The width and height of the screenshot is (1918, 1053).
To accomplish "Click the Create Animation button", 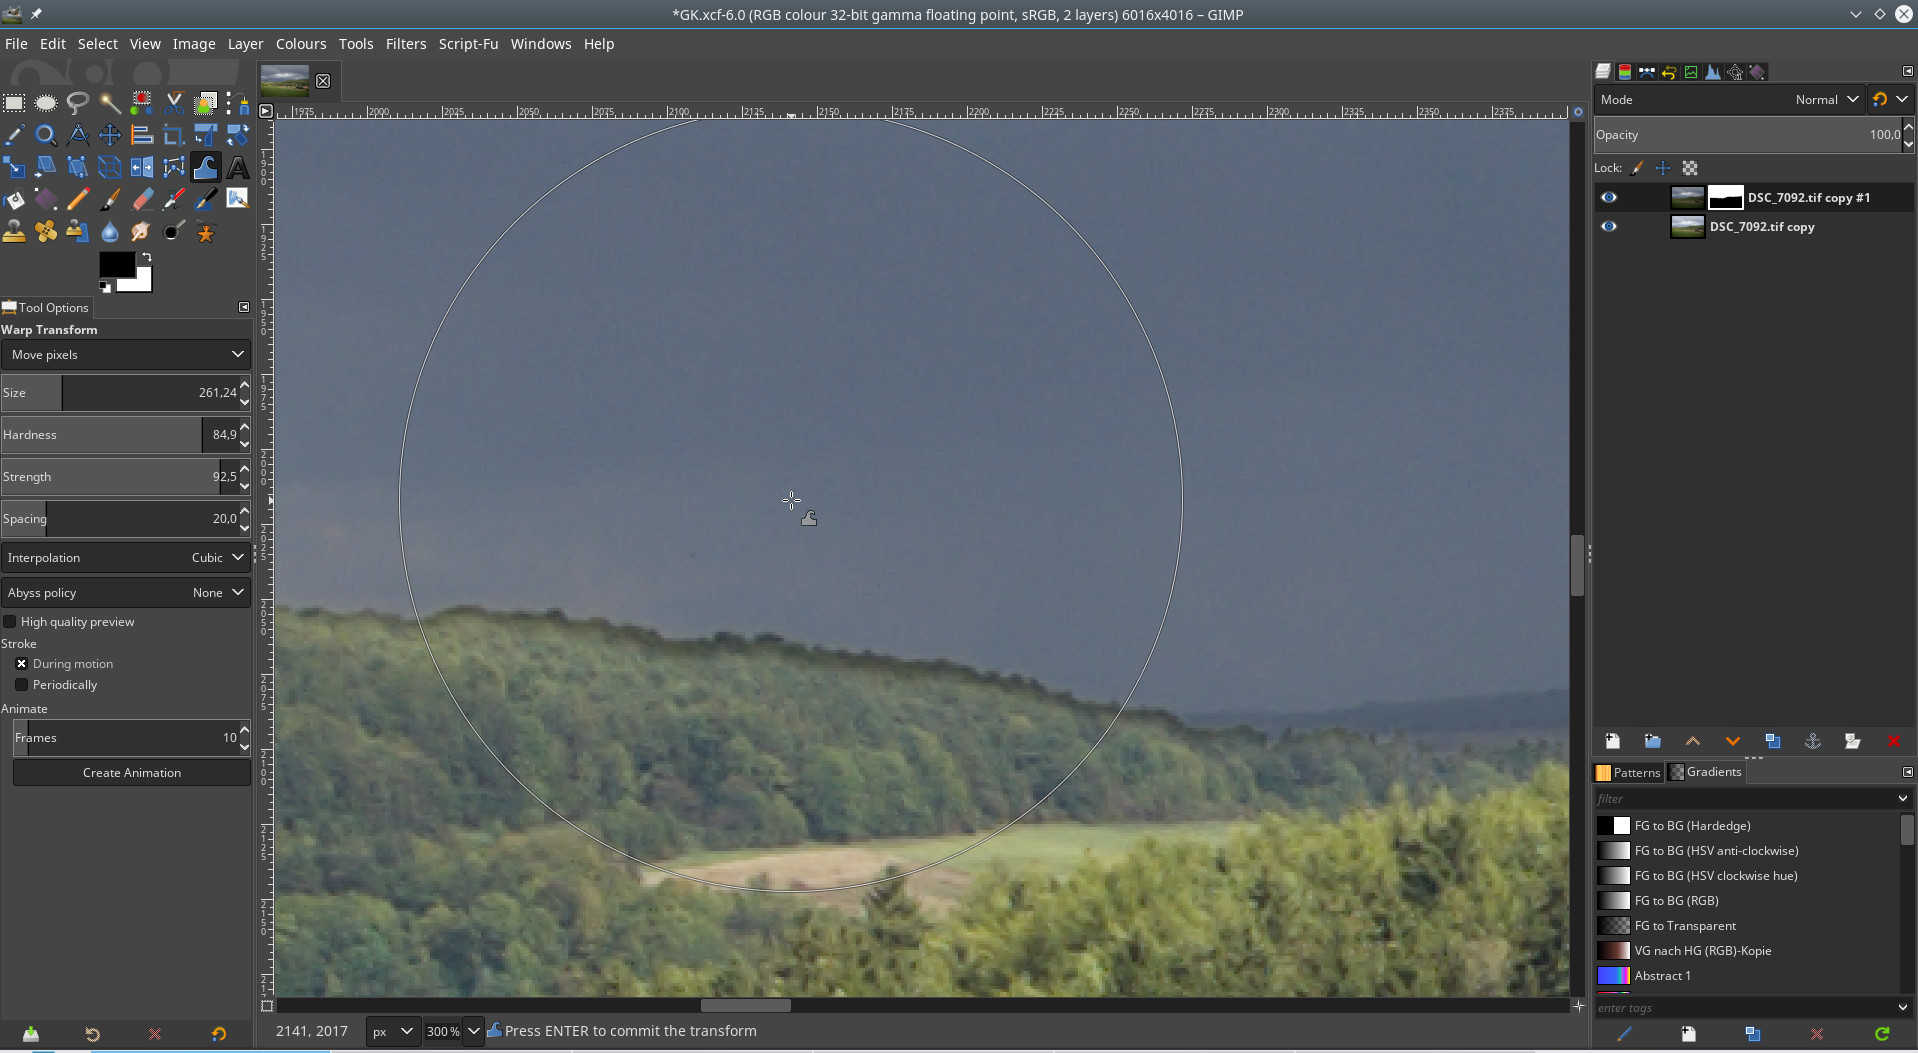I will [x=132, y=773].
